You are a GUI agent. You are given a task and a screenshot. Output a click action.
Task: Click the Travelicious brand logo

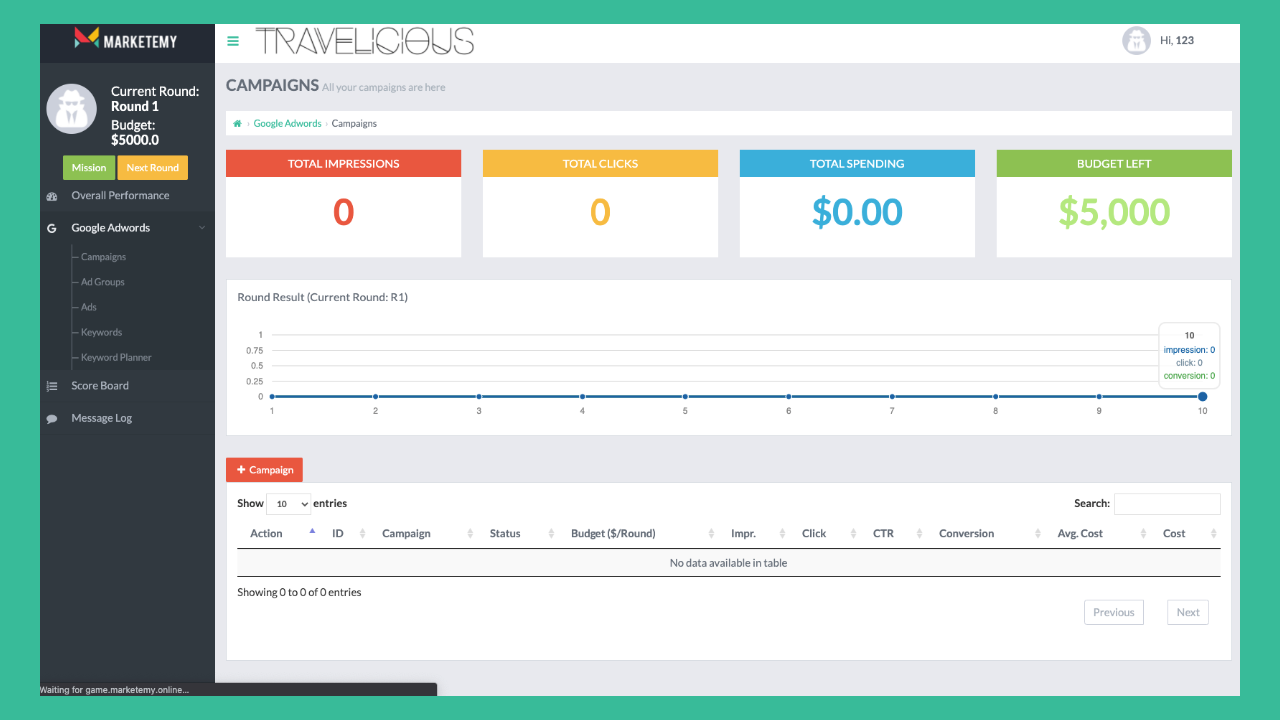click(365, 41)
